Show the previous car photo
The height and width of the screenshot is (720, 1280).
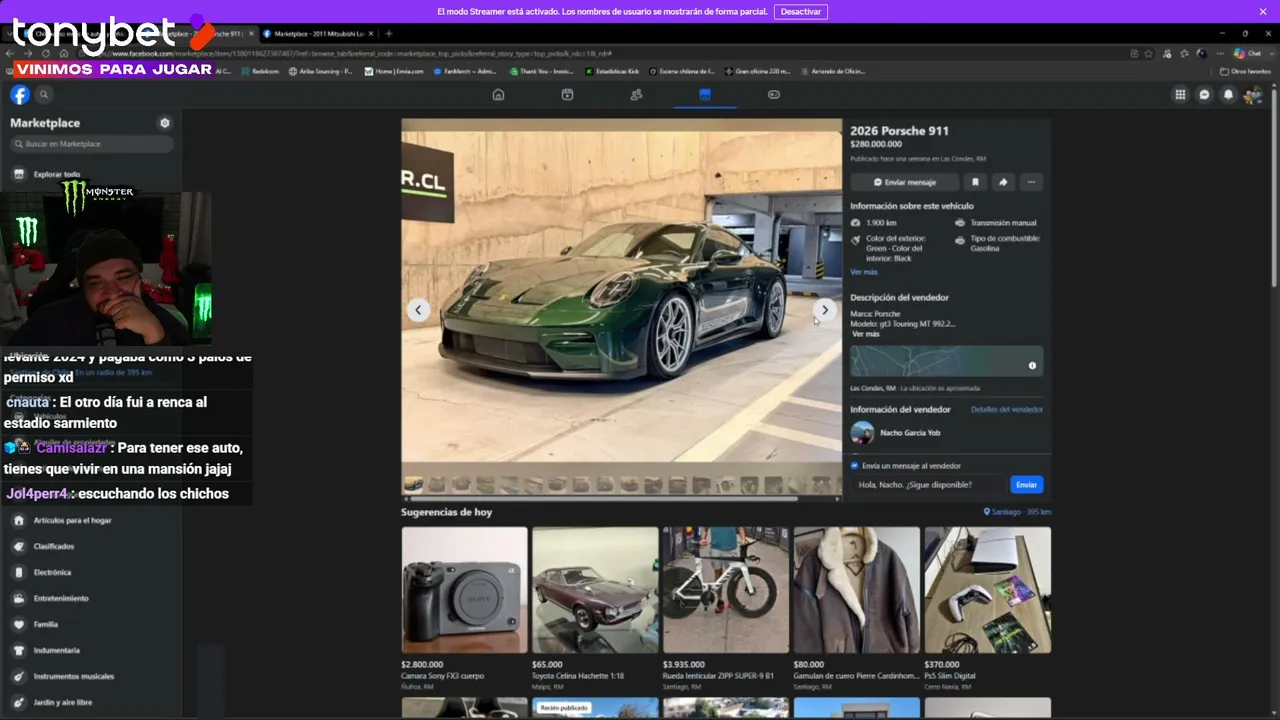coord(418,310)
